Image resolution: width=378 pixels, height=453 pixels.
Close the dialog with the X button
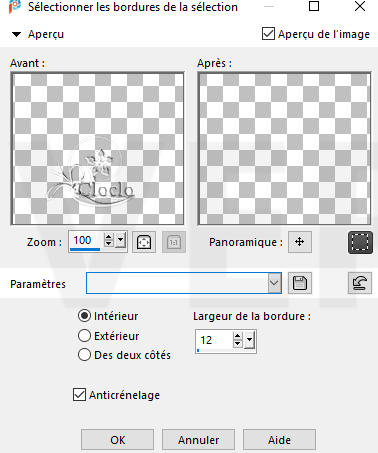(x=360, y=6)
